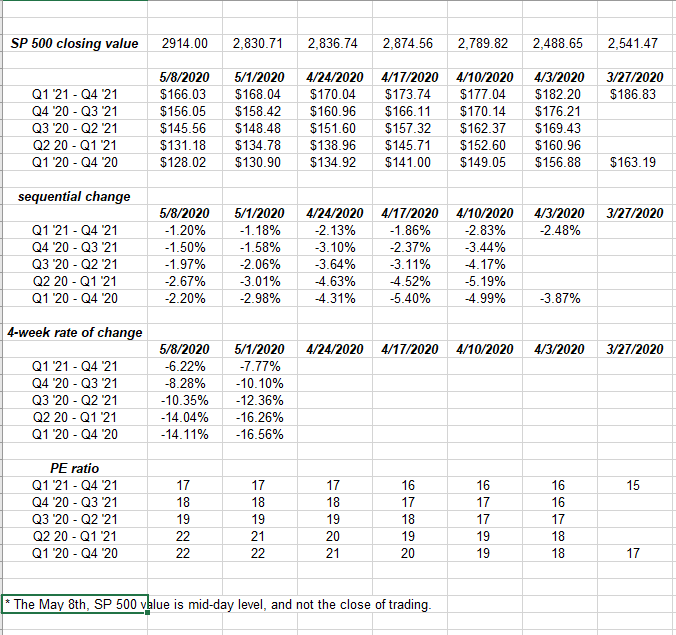Click the $128.02 cell

click(183, 163)
